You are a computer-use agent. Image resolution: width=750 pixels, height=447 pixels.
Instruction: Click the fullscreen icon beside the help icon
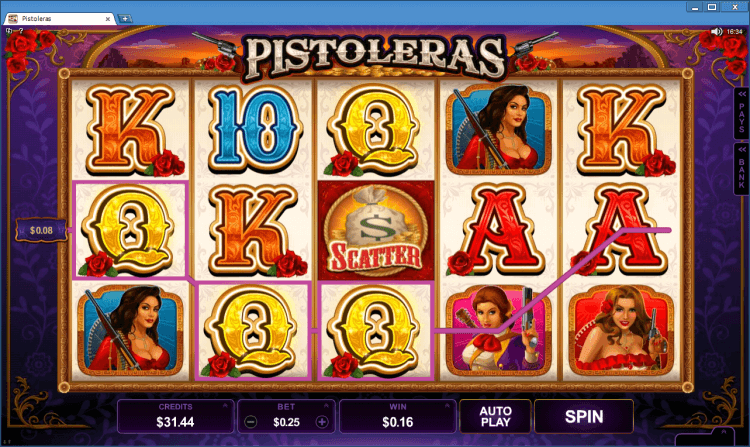pyautogui.click(x=10, y=31)
